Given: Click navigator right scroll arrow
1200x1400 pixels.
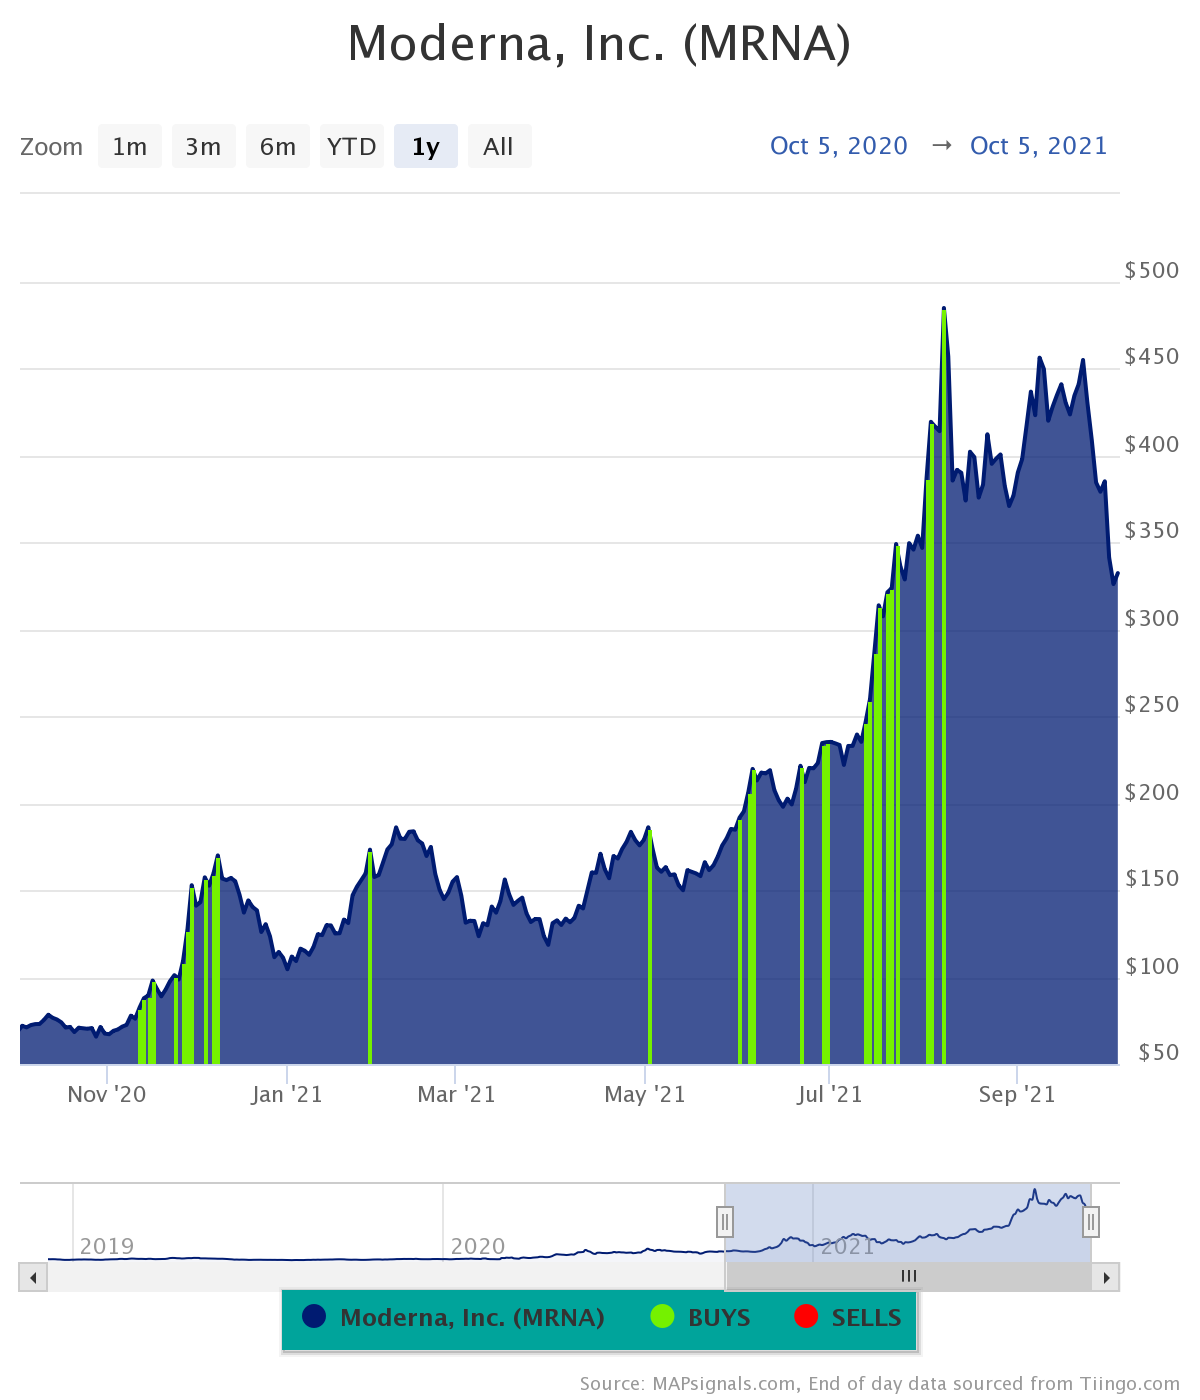Looking at the screenshot, I should [1106, 1277].
